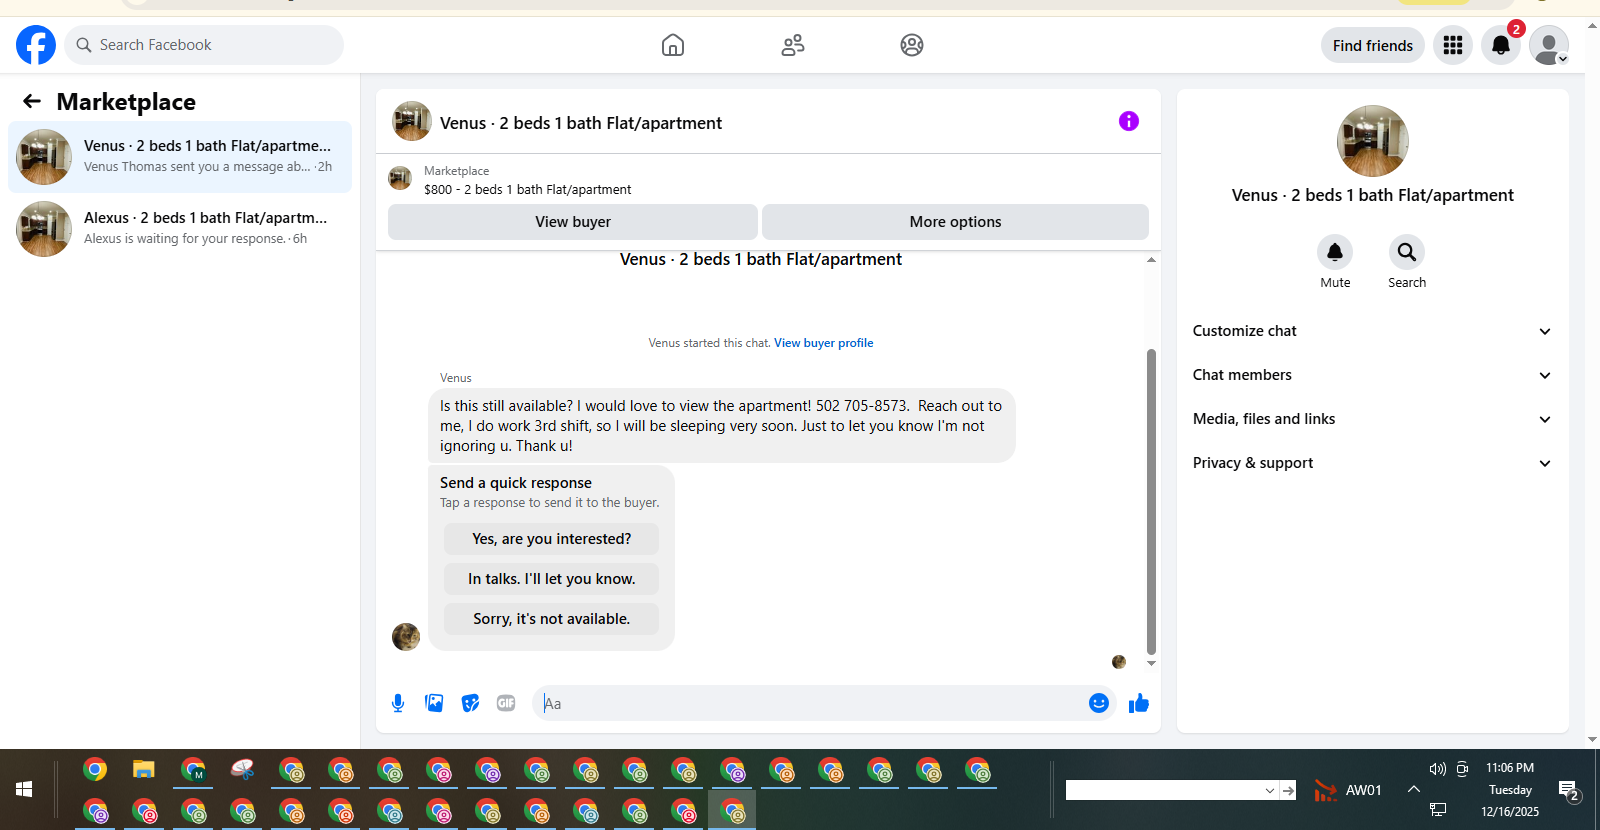The image size is (1600, 830).
Task: Click Venus's avatar beside the quick responses
Action: (x=406, y=637)
